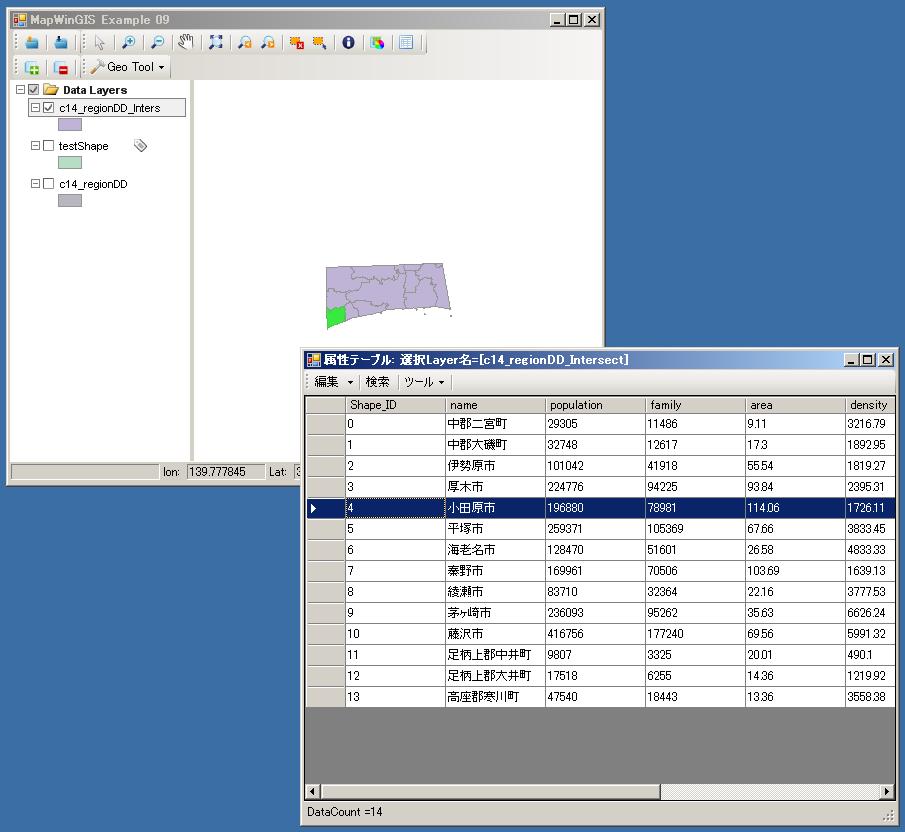This screenshot has width=905, height=832.
Task: Click the Add Layer green plus icon
Action: pos(32,68)
